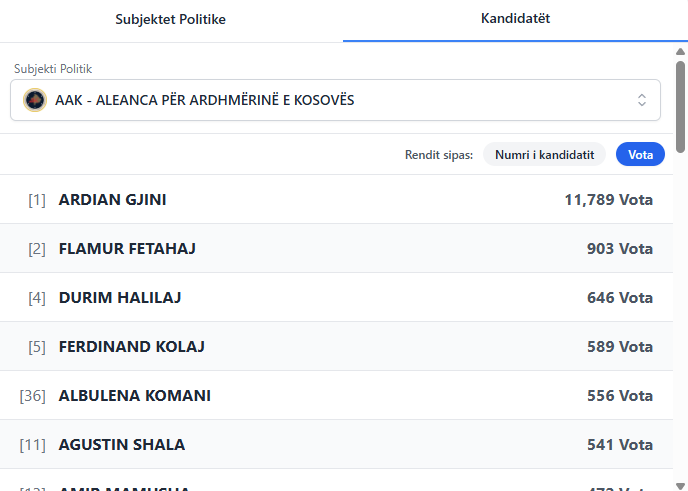
Task: Click the Rendit sipas label
Action: pos(439,154)
